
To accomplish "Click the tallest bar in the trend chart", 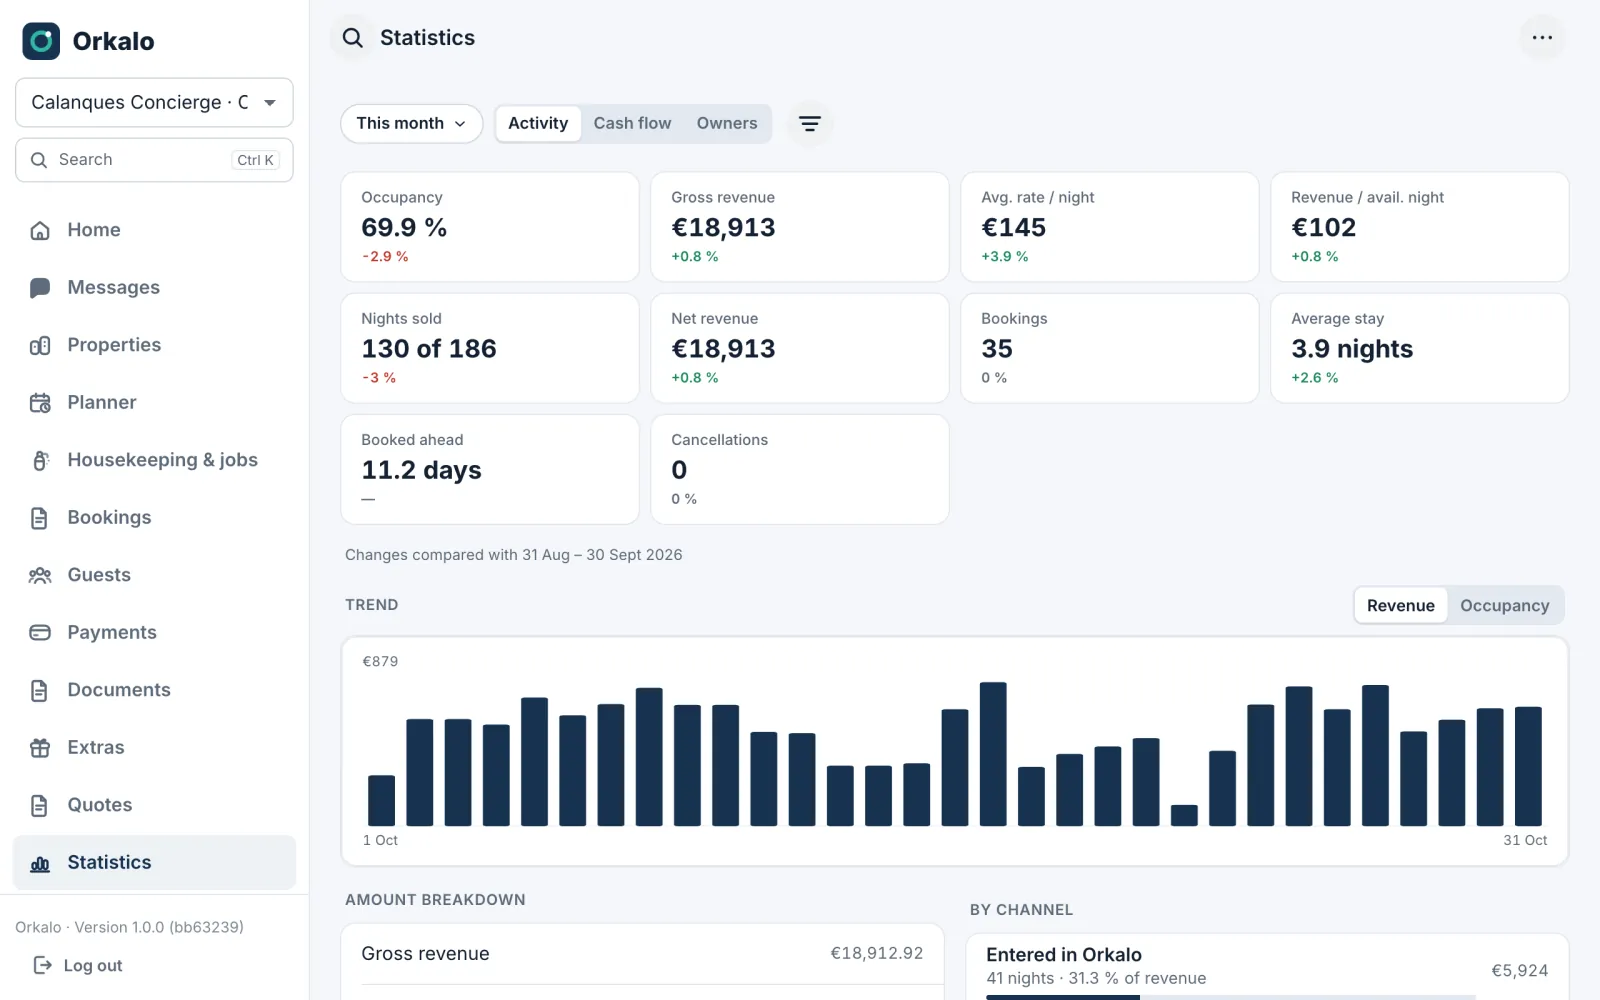I will point(993,754).
